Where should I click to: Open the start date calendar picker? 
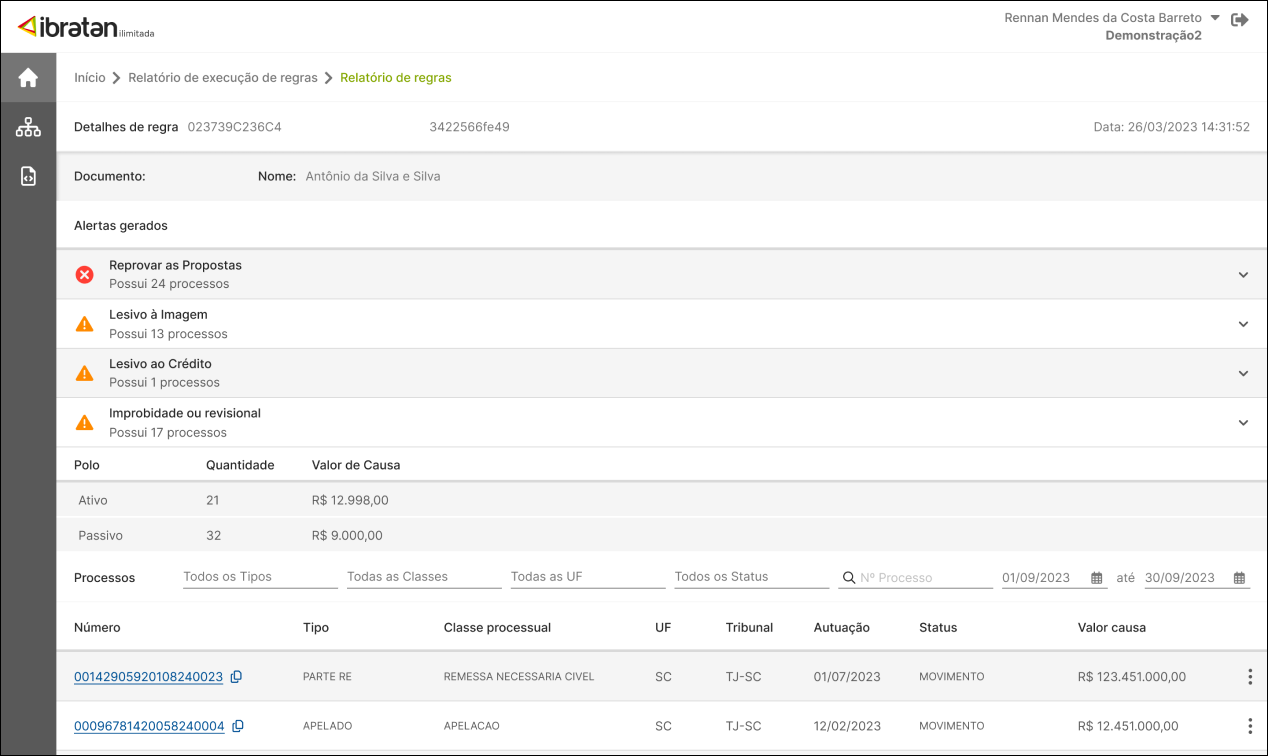tap(1096, 578)
